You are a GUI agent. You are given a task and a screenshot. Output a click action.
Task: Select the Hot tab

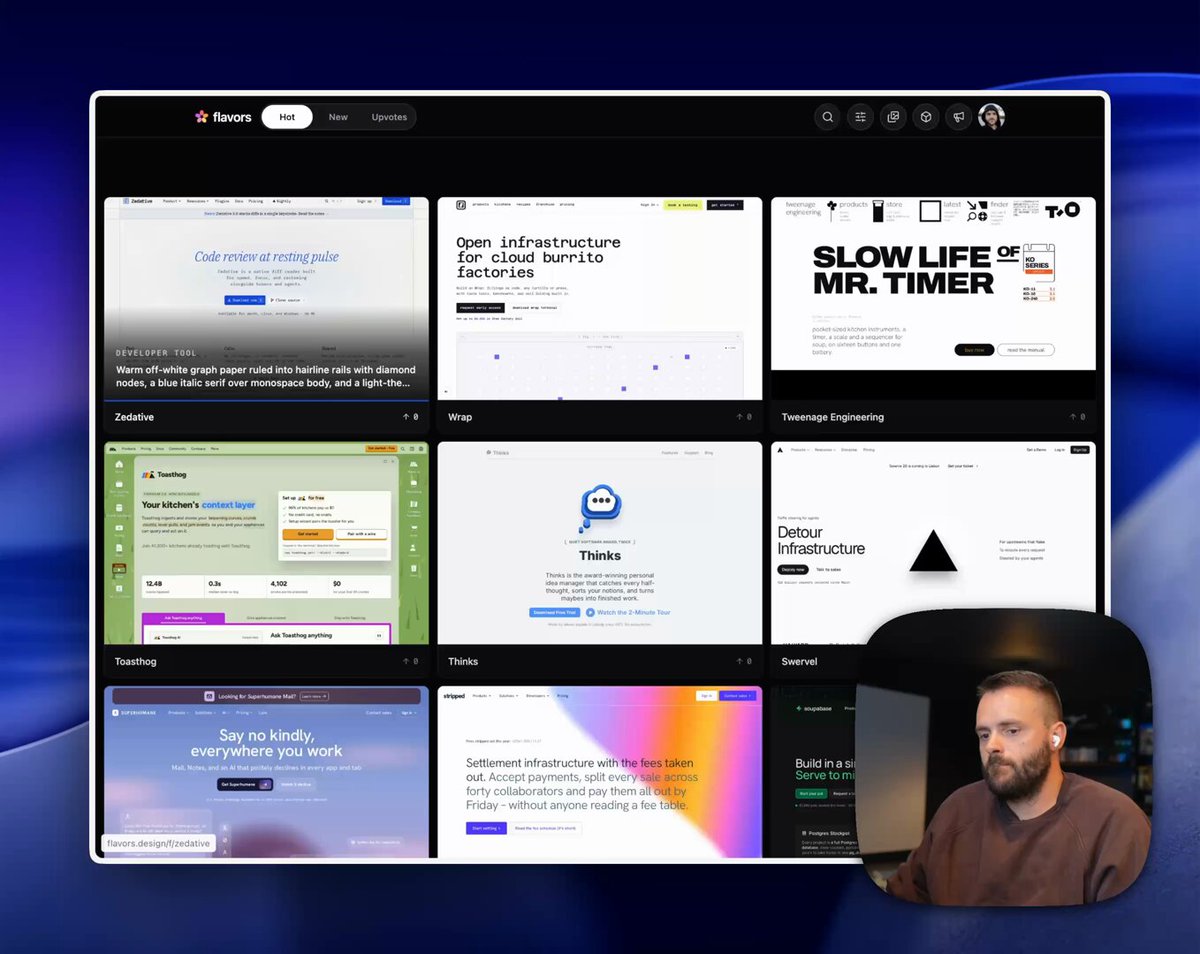(x=287, y=117)
